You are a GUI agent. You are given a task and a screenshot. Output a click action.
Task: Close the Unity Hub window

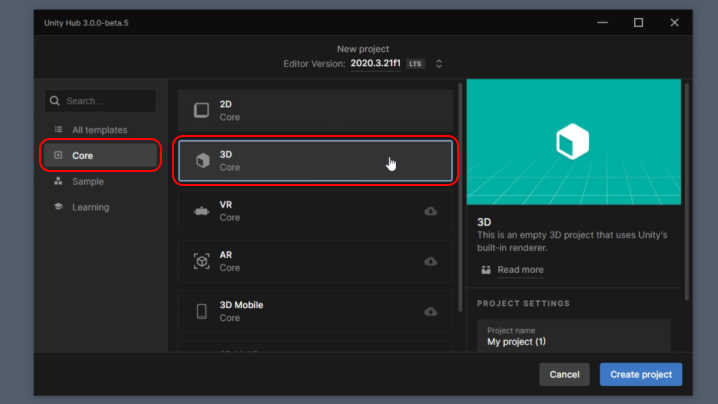674,22
